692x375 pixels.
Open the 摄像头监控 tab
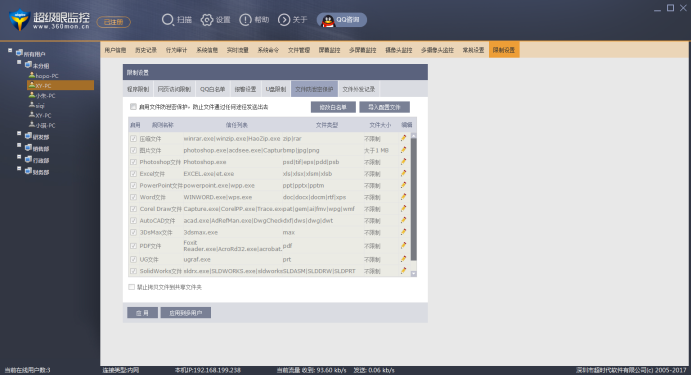[399, 50]
